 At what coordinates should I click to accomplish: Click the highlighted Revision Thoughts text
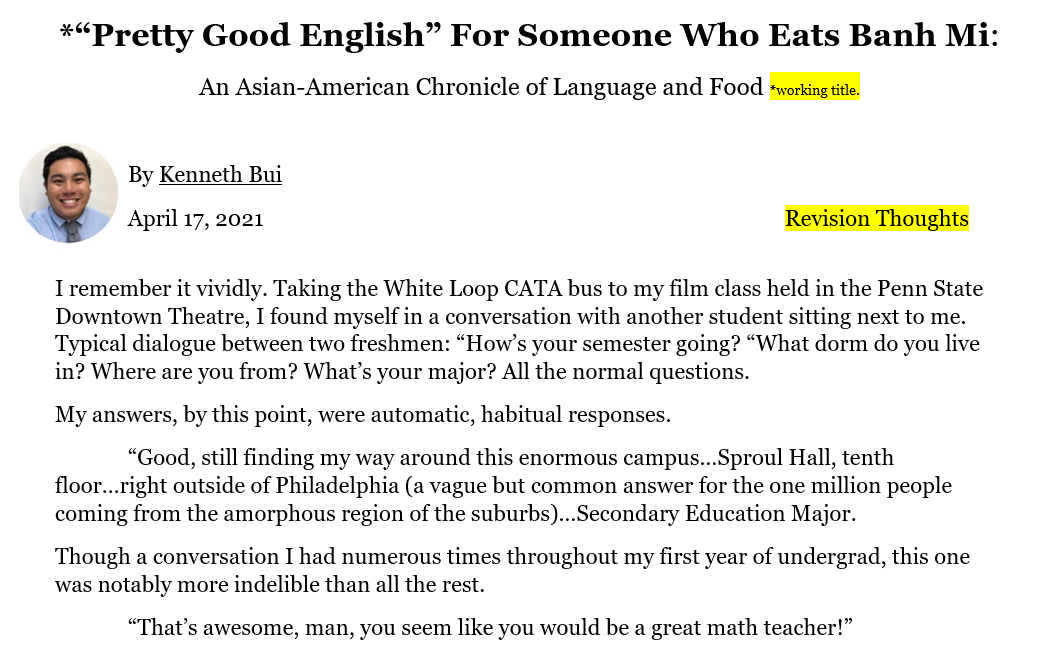point(876,219)
